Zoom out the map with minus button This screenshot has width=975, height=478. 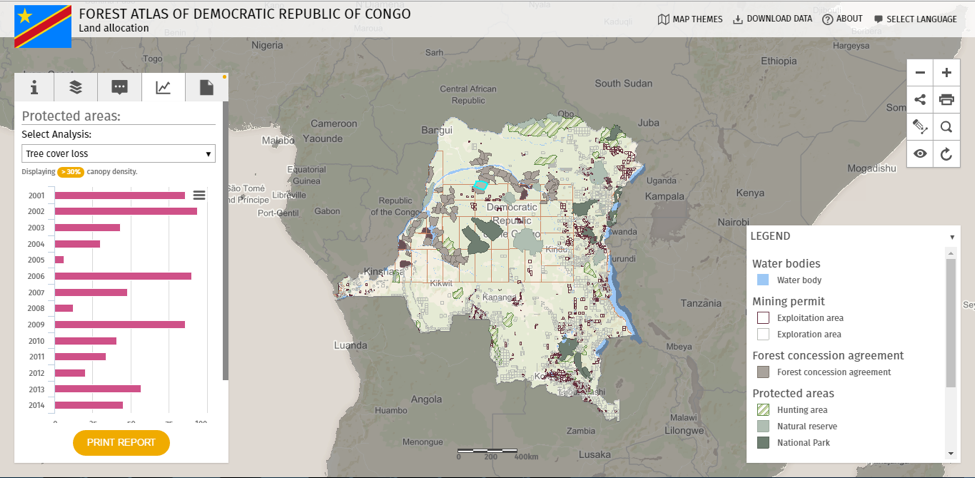pyautogui.click(x=920, y=73)
